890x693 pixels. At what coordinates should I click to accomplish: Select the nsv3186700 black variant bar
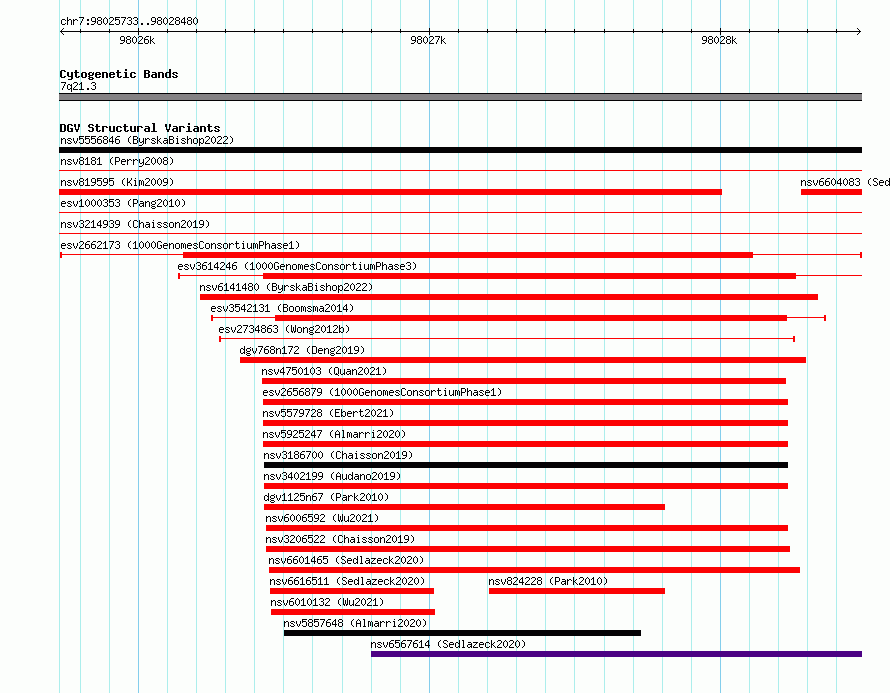(x=526, y=465)
